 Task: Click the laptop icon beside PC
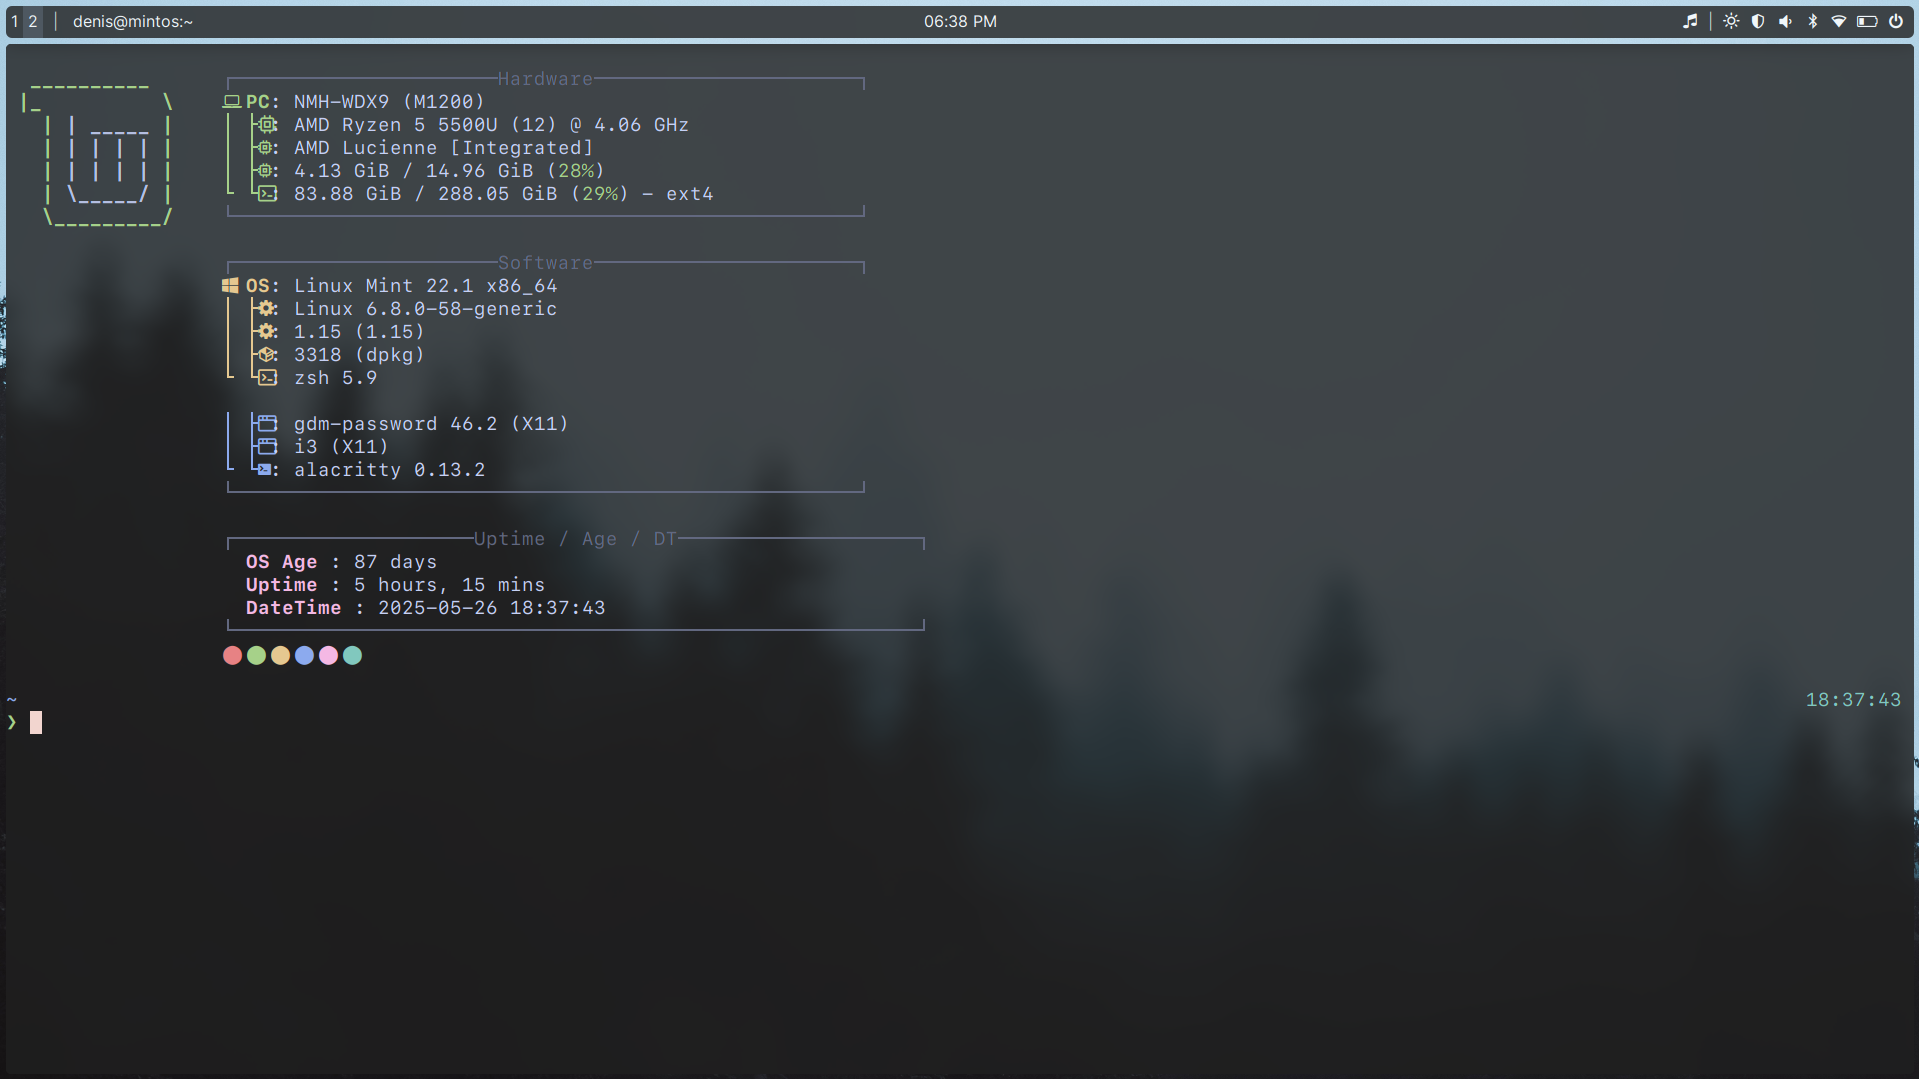point(232,102)
